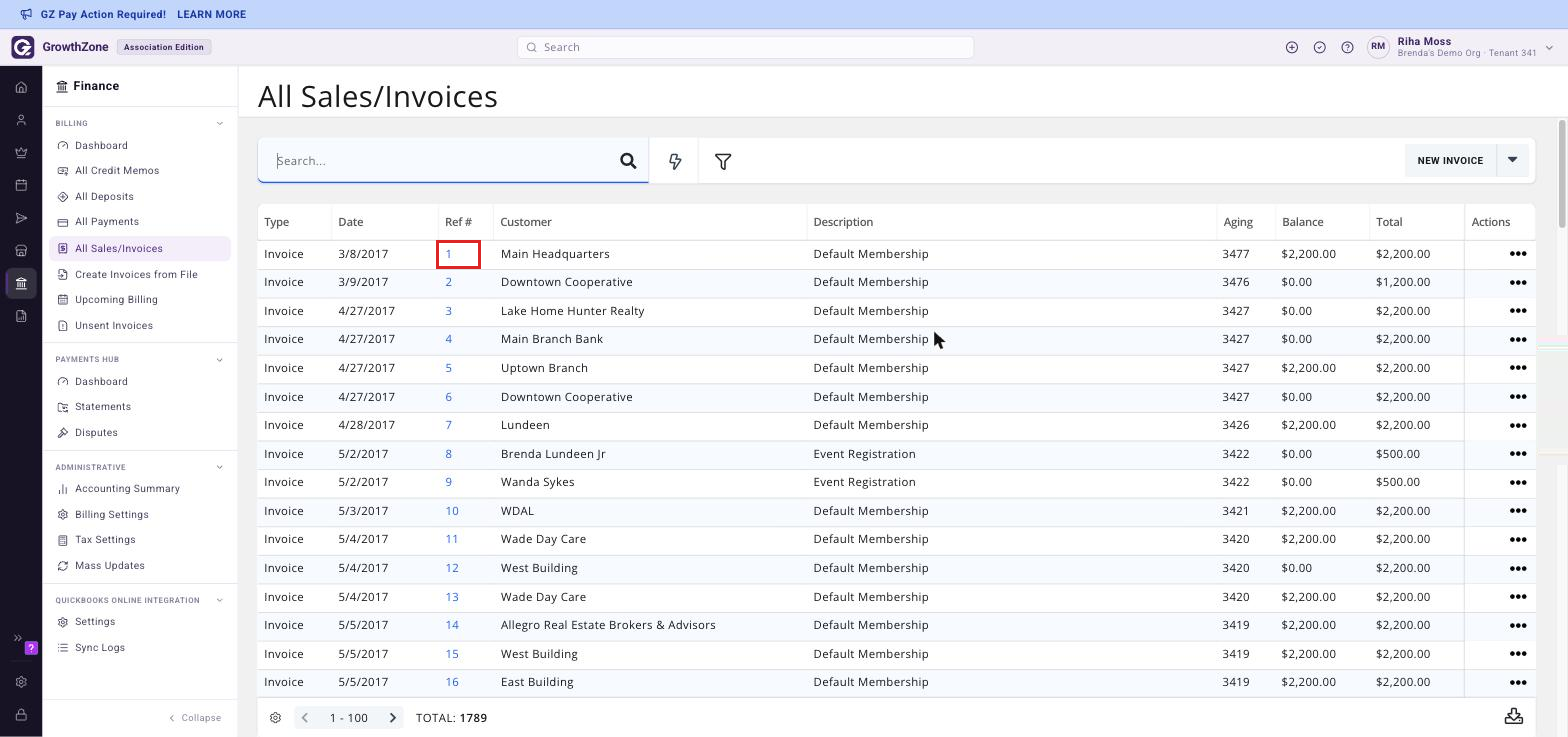This screenshot has height=737, width=1568.
Task: Open table column settings gear icon
Action: [x=275, y=718]
